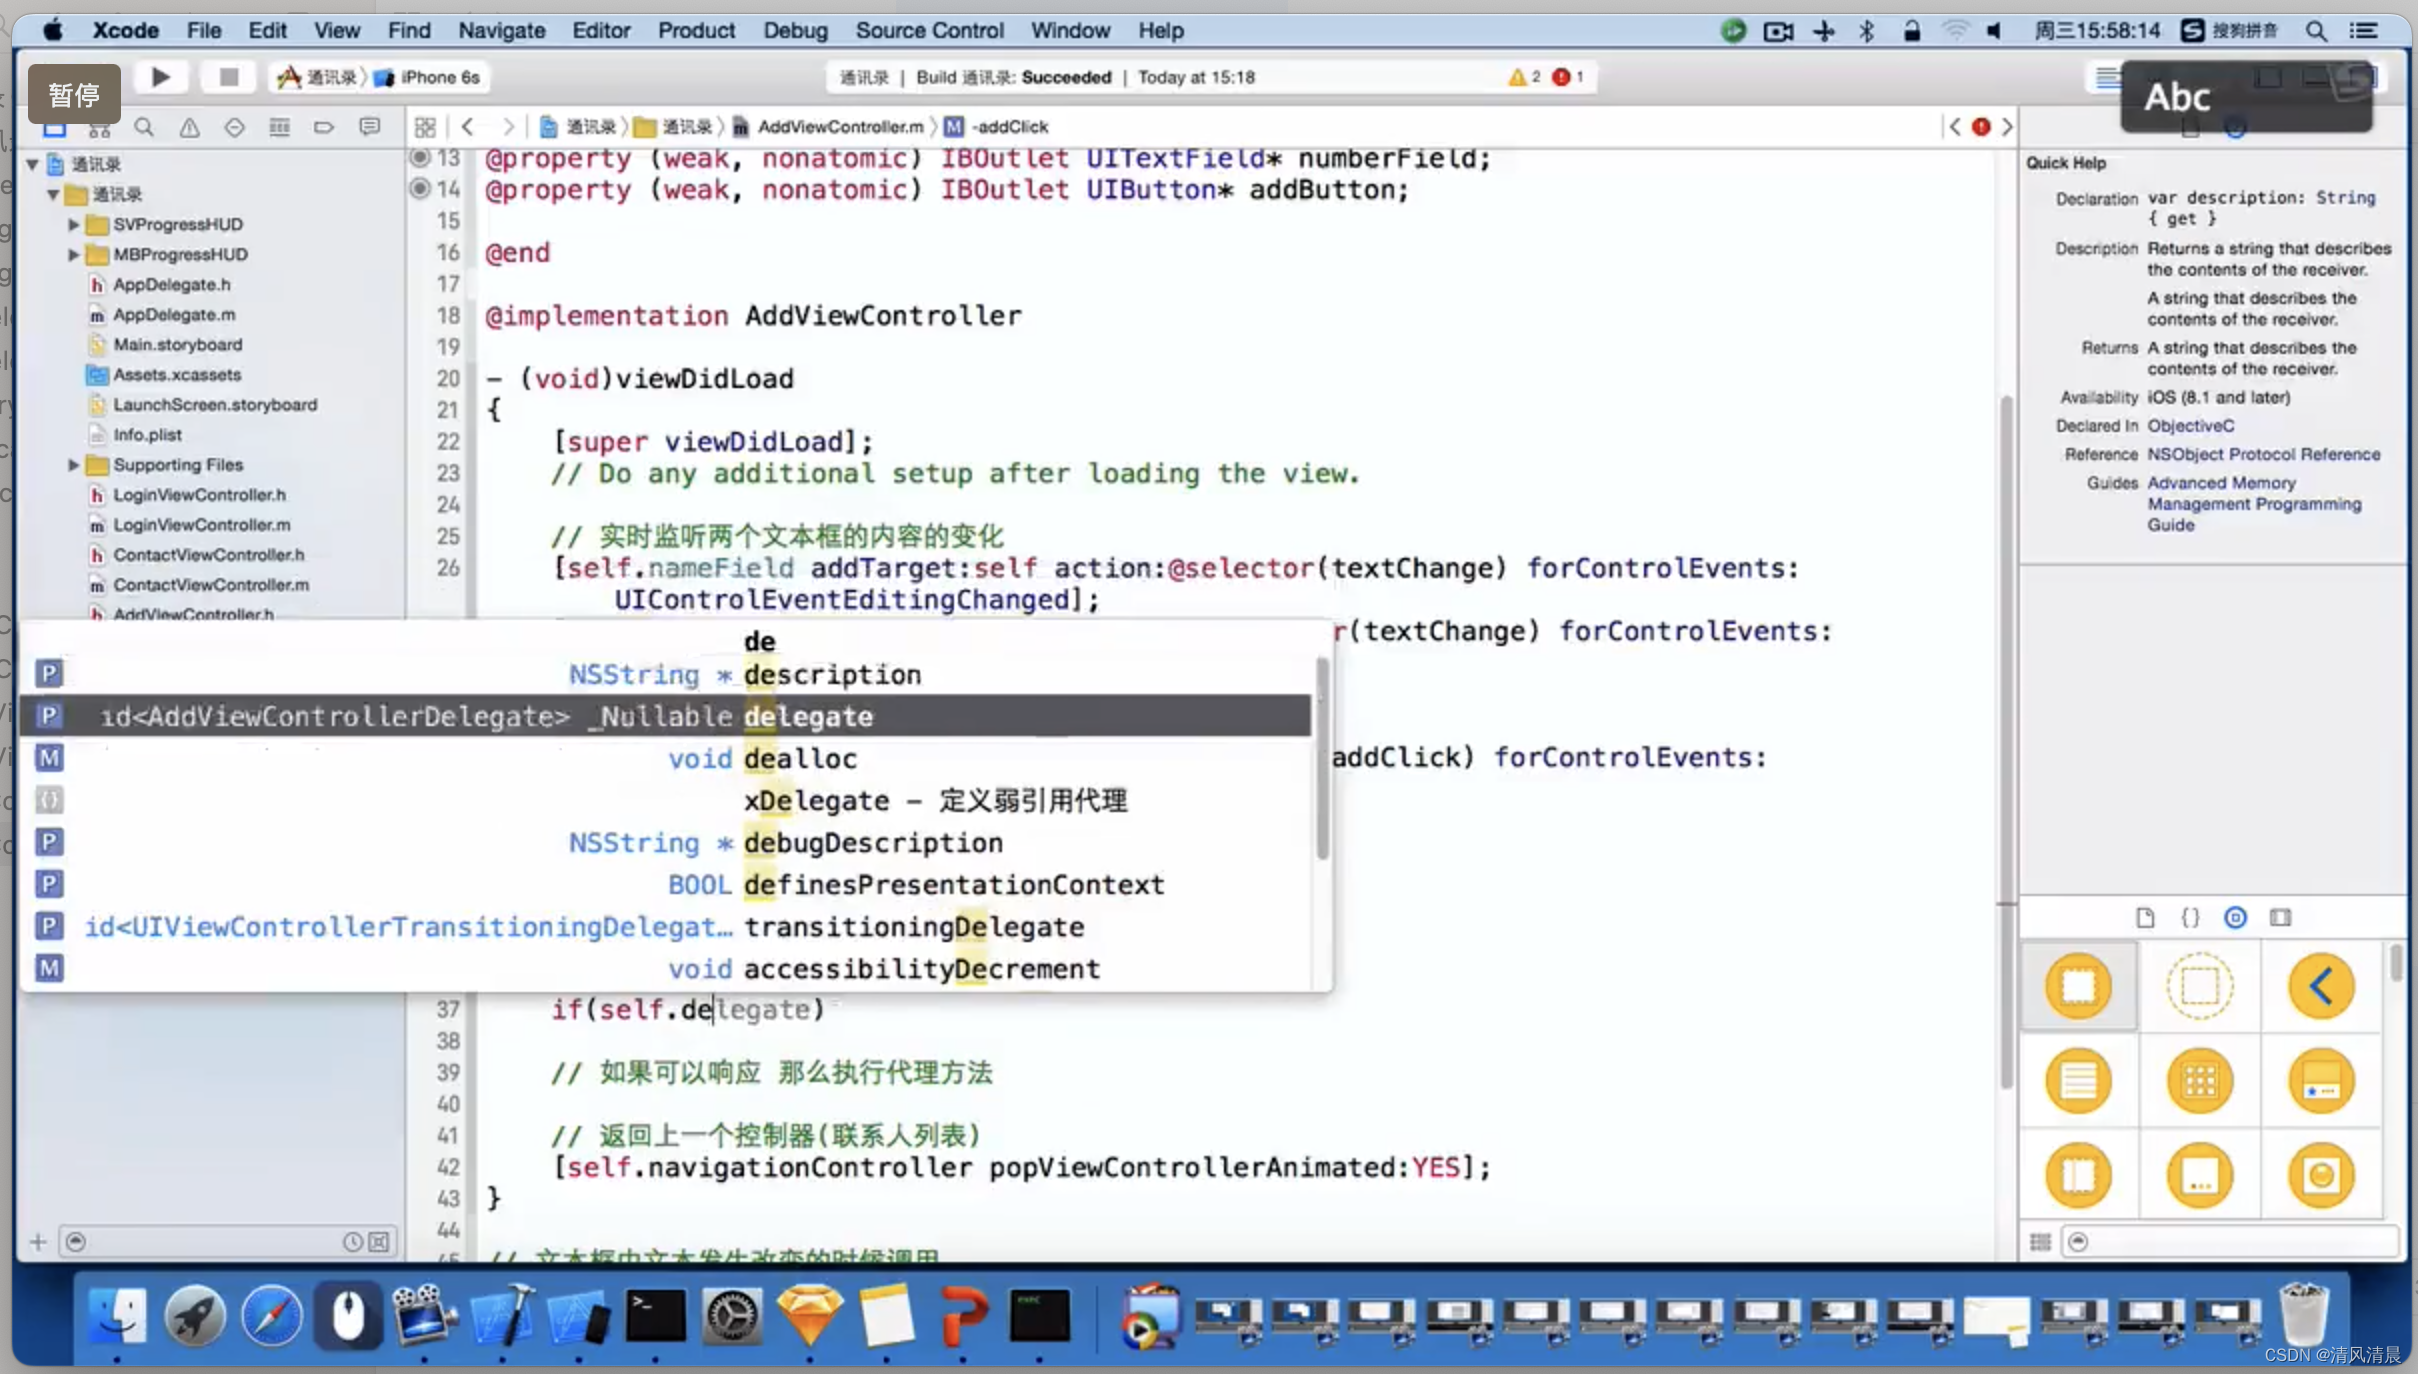Open the File menu
Screen dimensions: 2418x1374
pos(204,30)
